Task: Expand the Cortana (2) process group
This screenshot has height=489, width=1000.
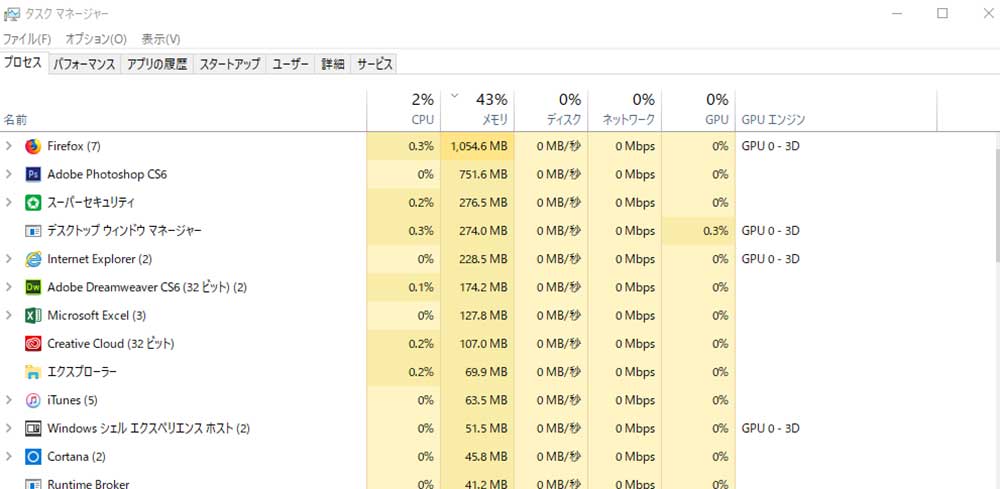Action: [8, 456]
